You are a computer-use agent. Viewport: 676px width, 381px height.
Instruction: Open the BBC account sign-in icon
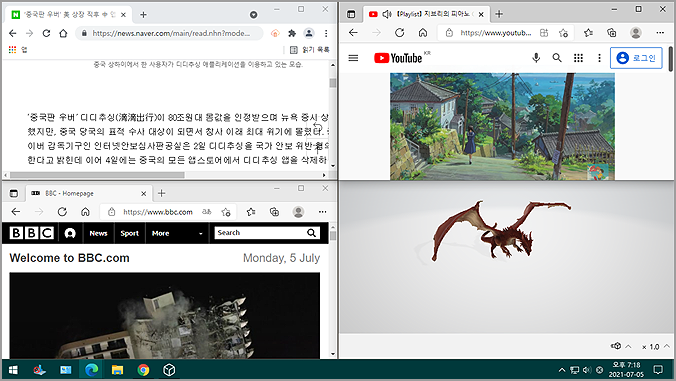point(70,233)
